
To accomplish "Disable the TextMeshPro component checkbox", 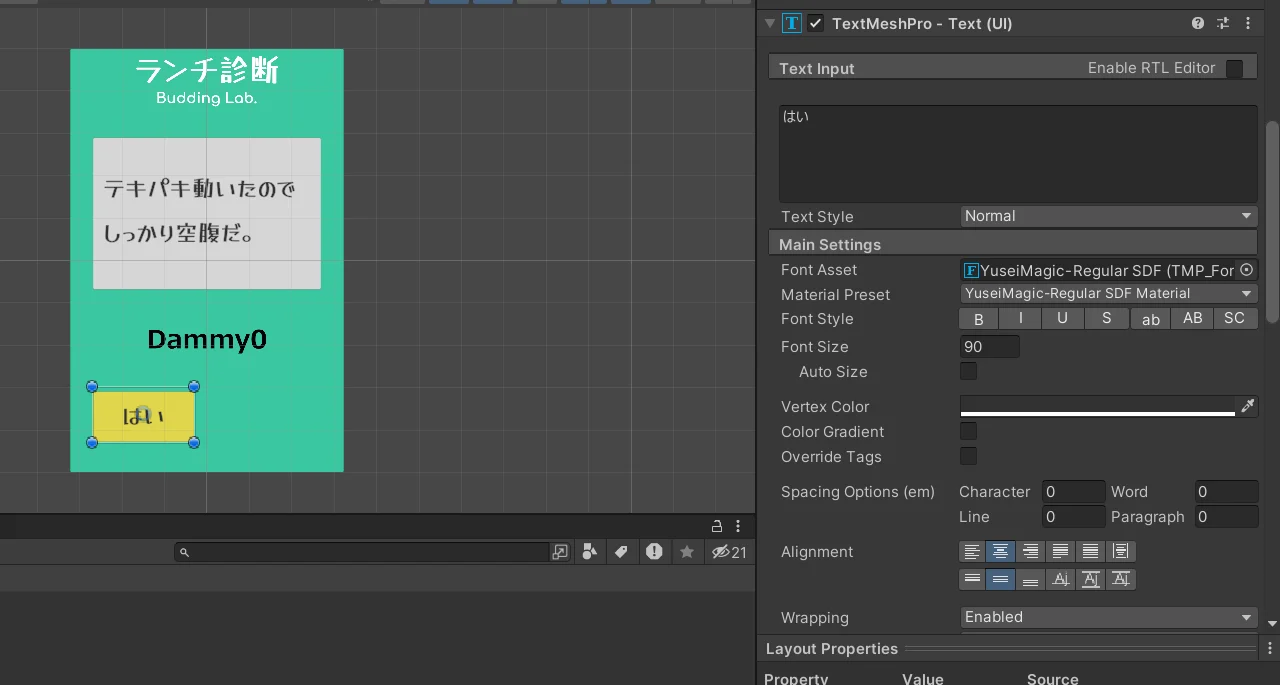I will point(816,23).
